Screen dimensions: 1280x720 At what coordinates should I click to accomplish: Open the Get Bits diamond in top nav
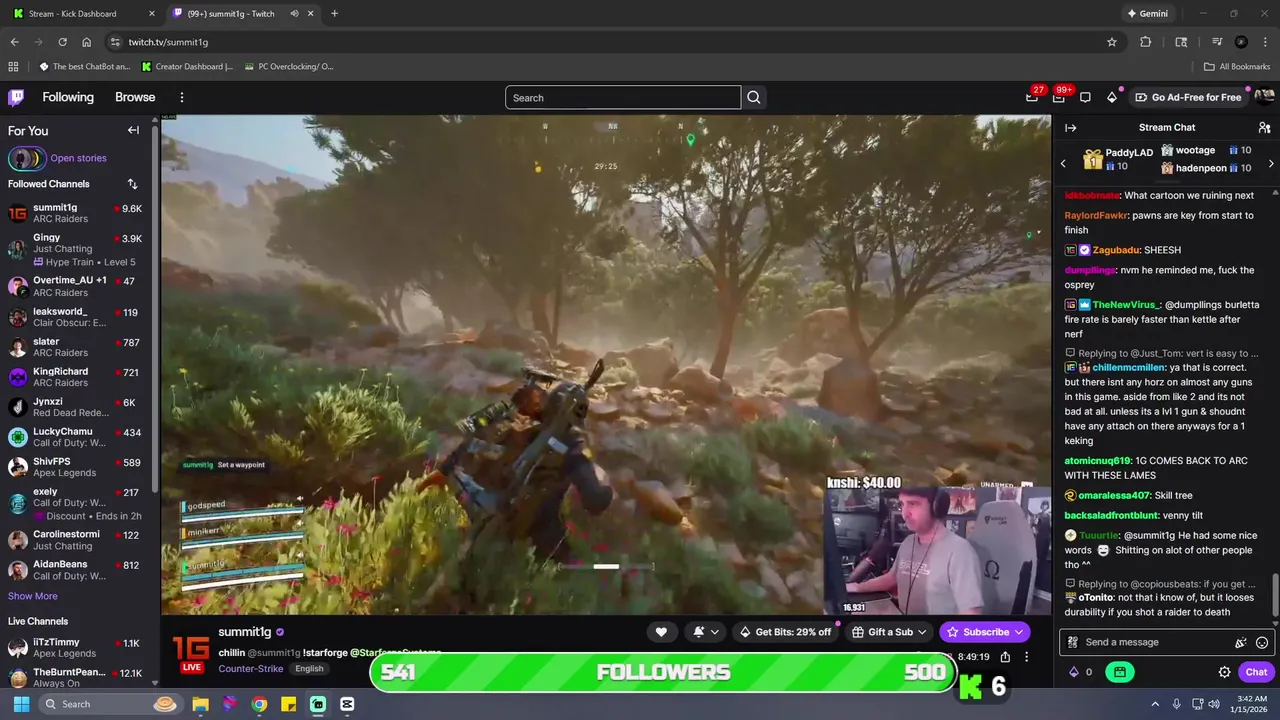[x=1112, y=97]
